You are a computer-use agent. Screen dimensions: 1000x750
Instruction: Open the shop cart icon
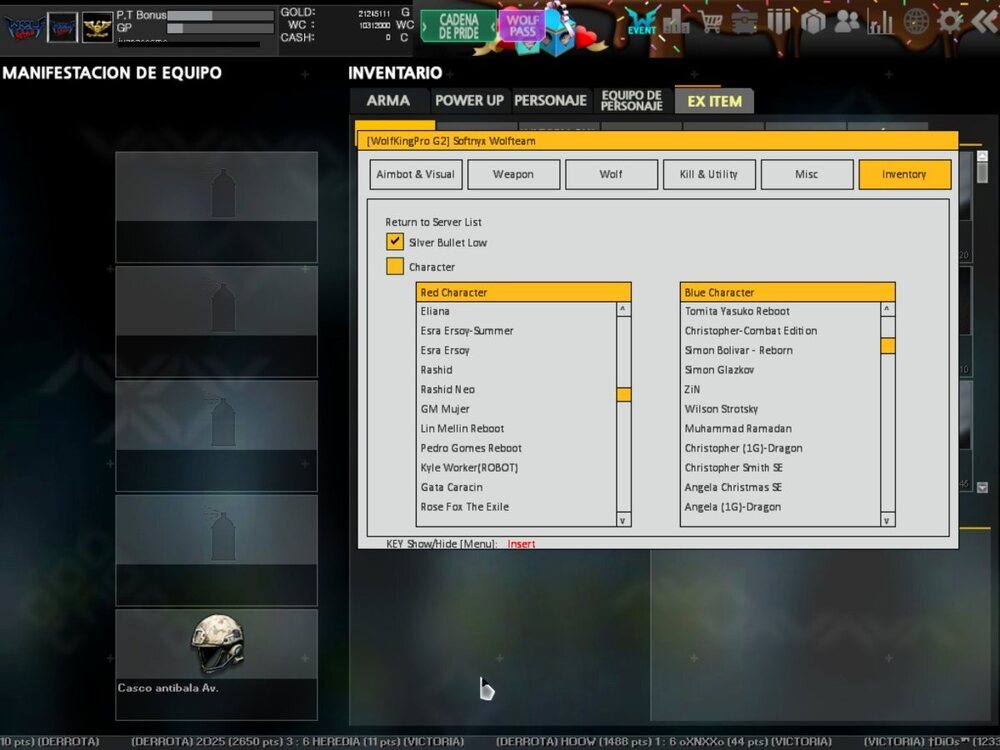click(x=712, y=21)
